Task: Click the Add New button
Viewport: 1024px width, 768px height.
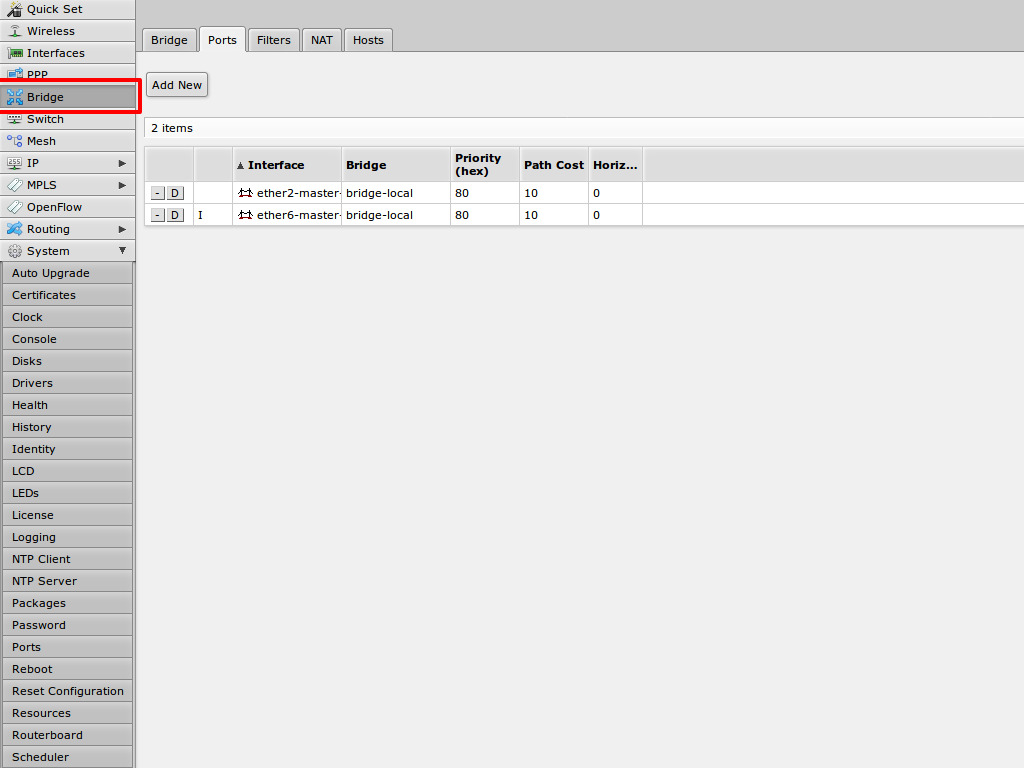Action: (x=177, y=85)
